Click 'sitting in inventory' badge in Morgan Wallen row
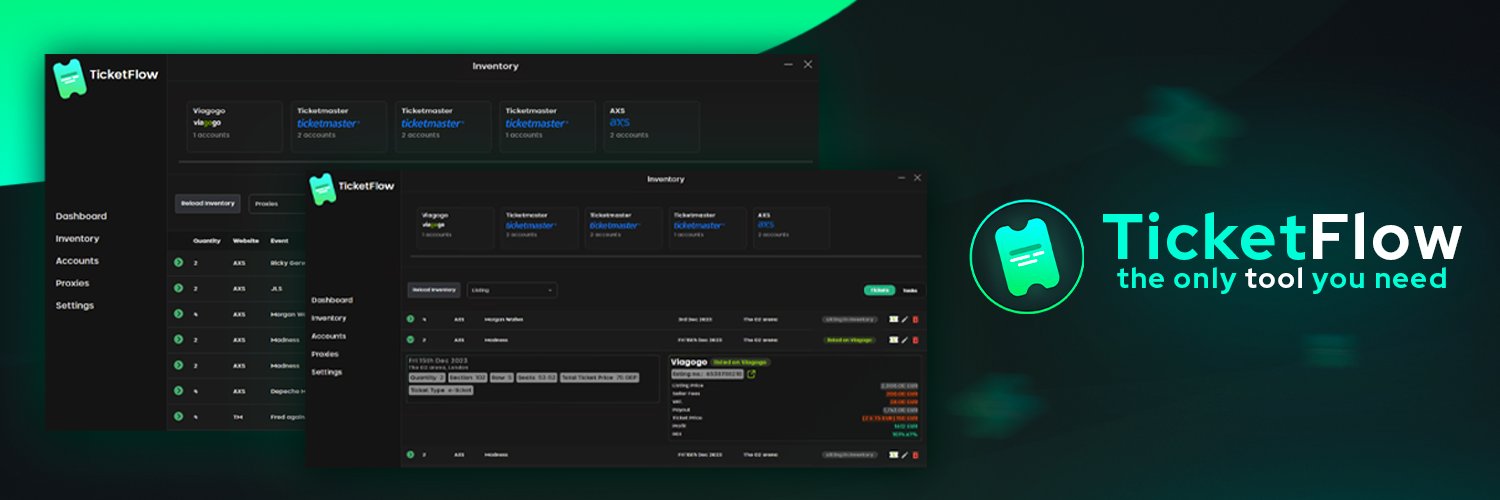 point(849,319)
